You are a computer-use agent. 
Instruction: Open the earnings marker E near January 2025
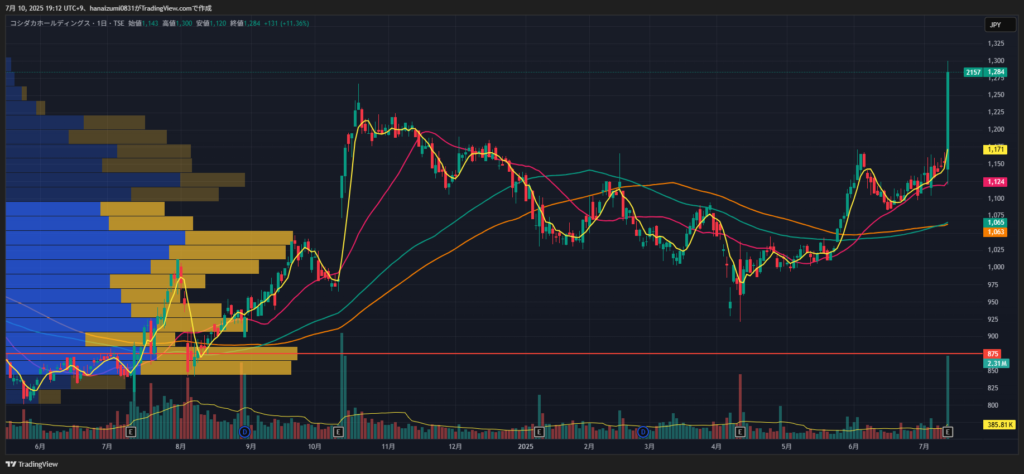[x=539, y=432]
